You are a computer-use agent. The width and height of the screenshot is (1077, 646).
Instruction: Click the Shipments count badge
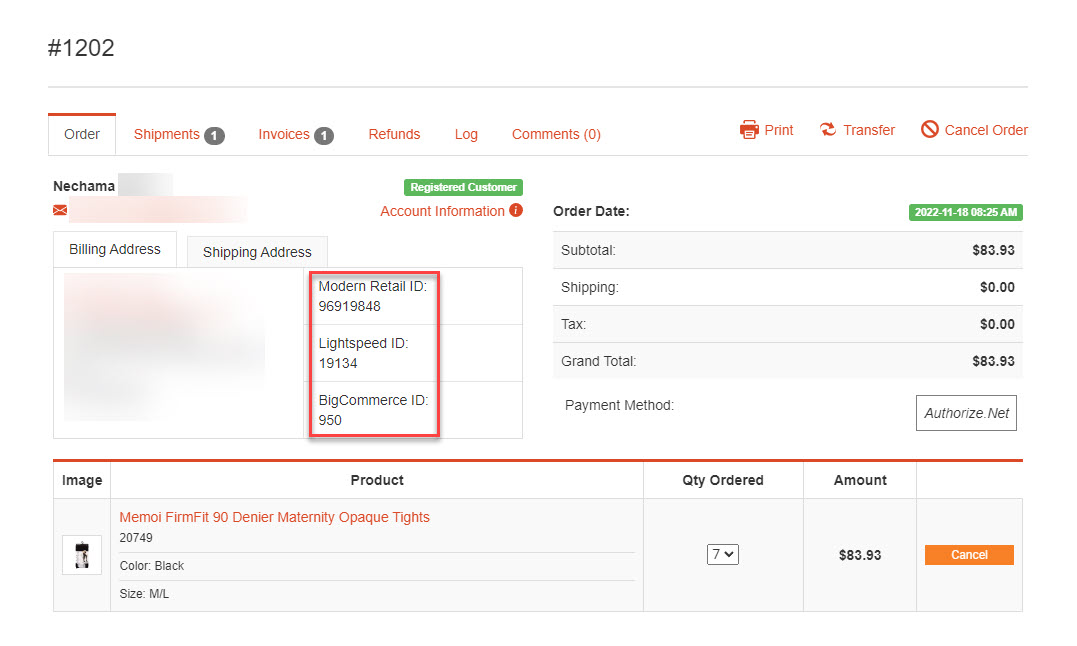click(214, 135)
